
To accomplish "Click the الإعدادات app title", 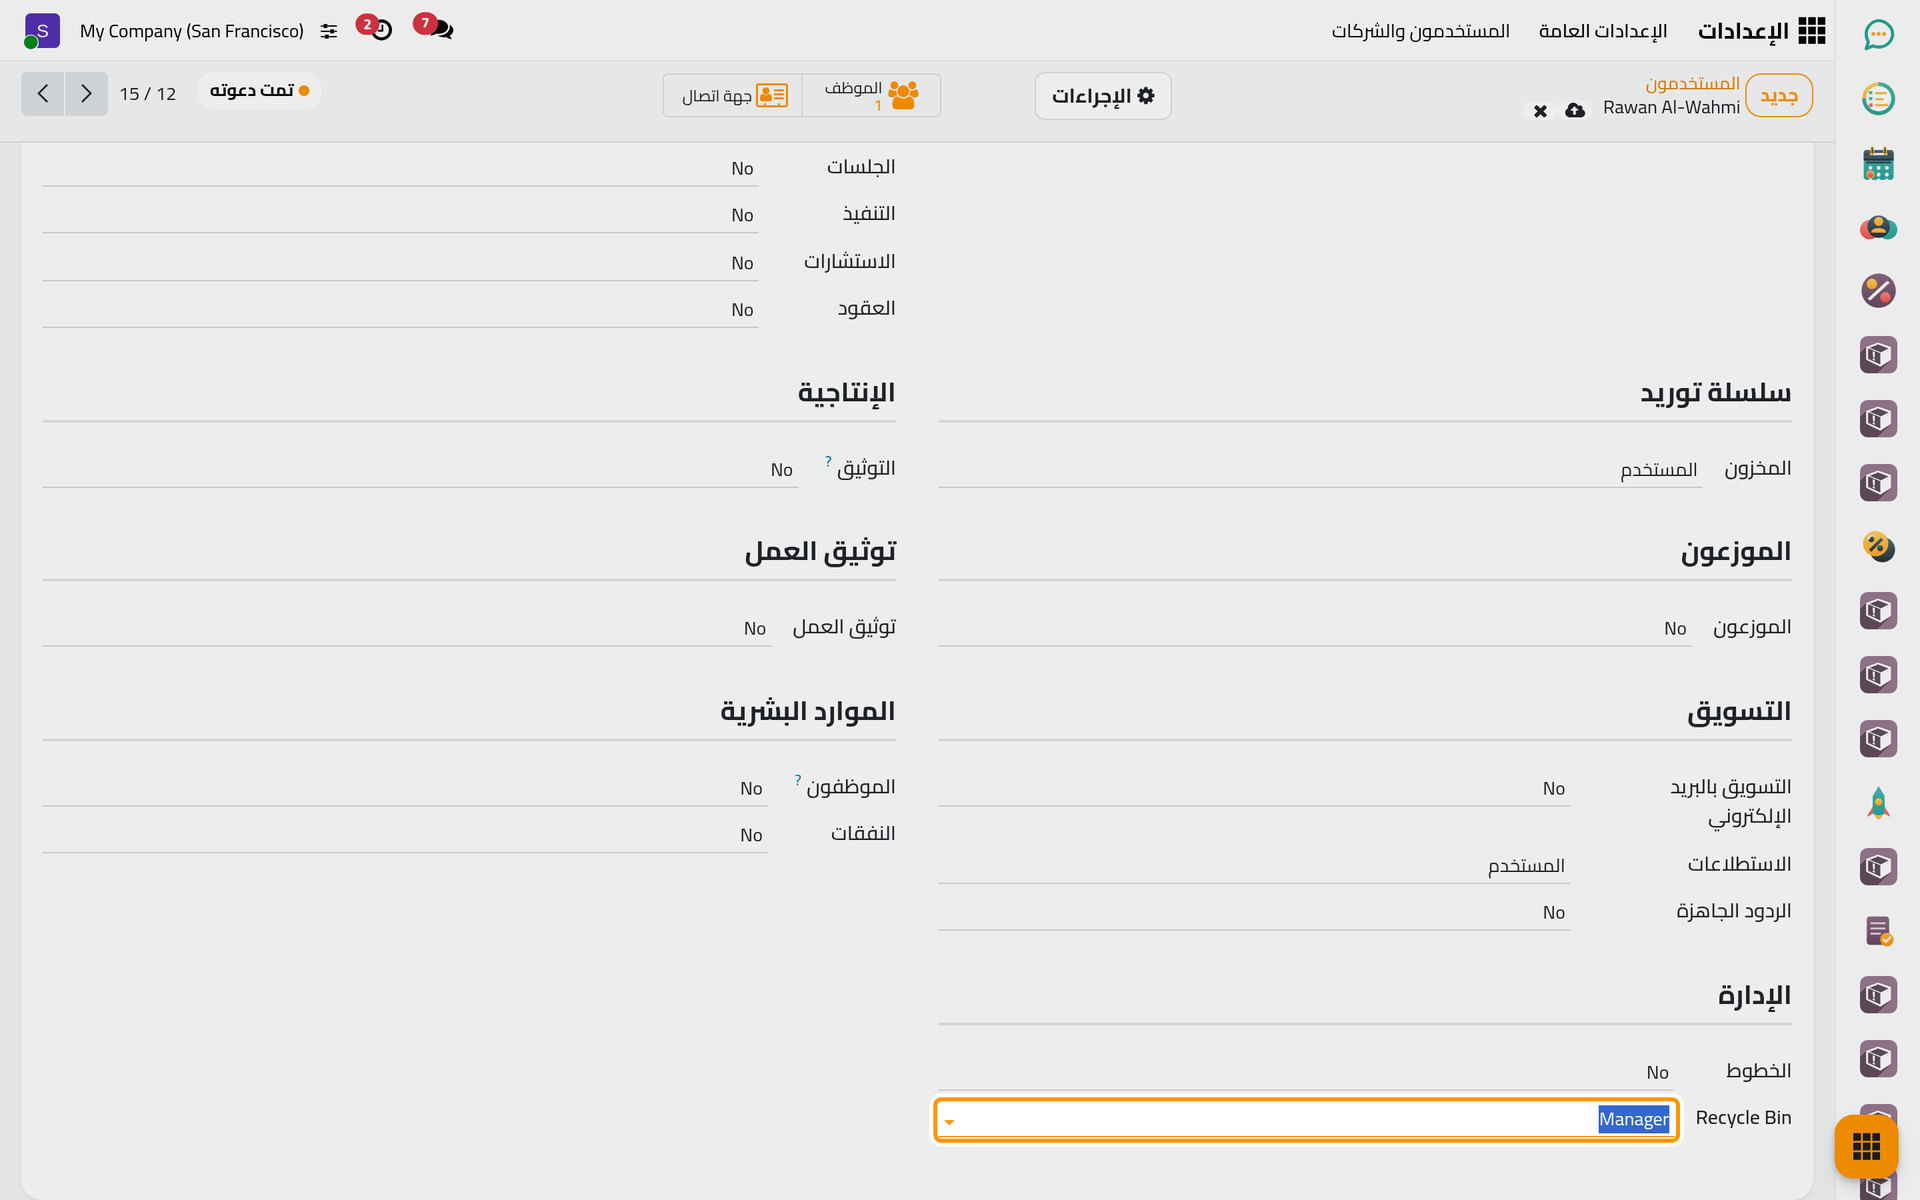I will coord(1743,31).
